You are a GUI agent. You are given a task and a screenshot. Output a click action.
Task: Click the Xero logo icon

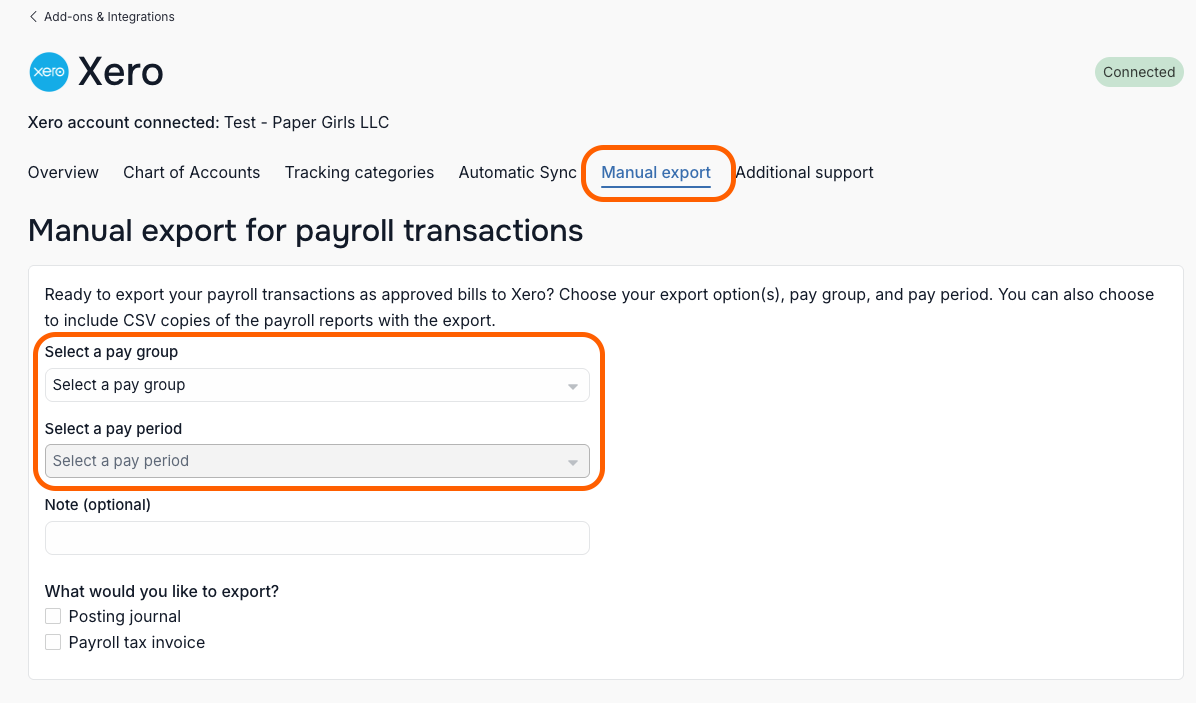[x=49, y=72]
